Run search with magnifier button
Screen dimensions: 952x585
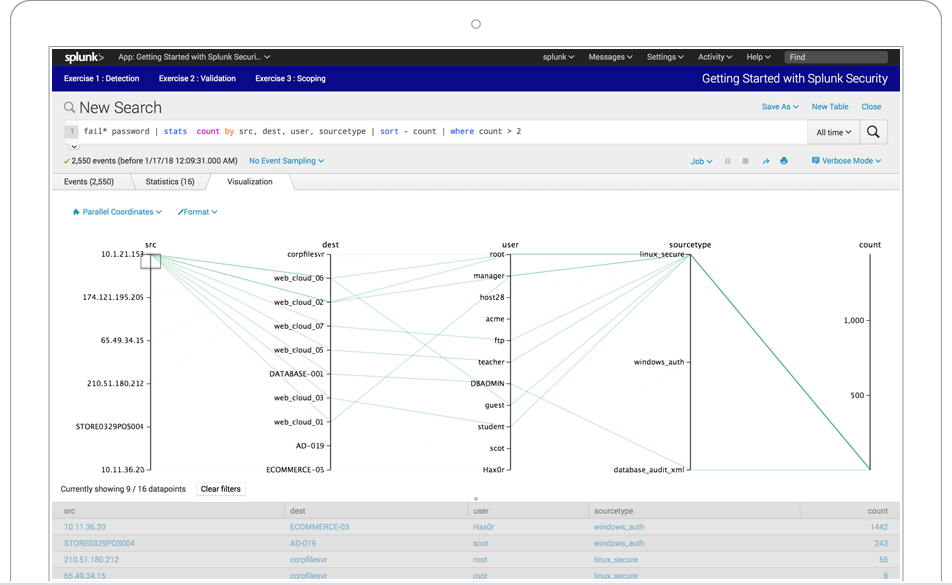coord(873,132)
